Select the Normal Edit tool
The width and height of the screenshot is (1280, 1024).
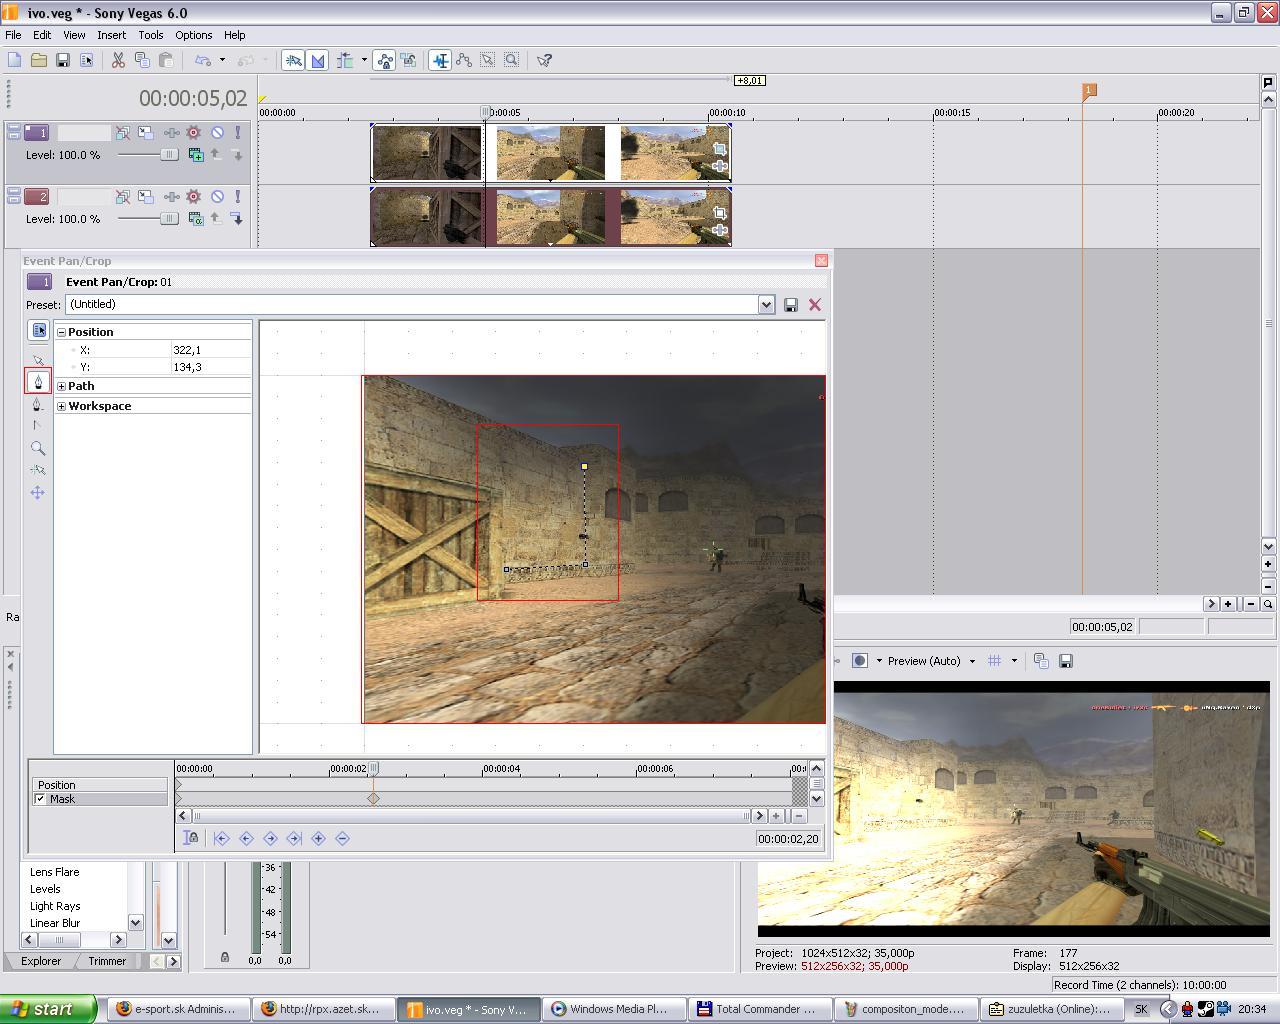(440, 60)
